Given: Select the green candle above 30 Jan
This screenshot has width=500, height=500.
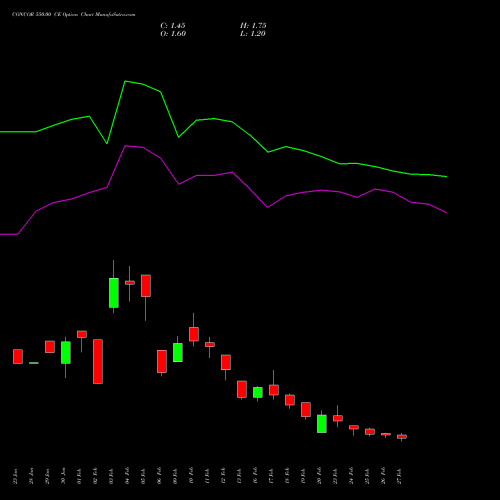Looking at the screenshot, I should click(x=66, y=352).
